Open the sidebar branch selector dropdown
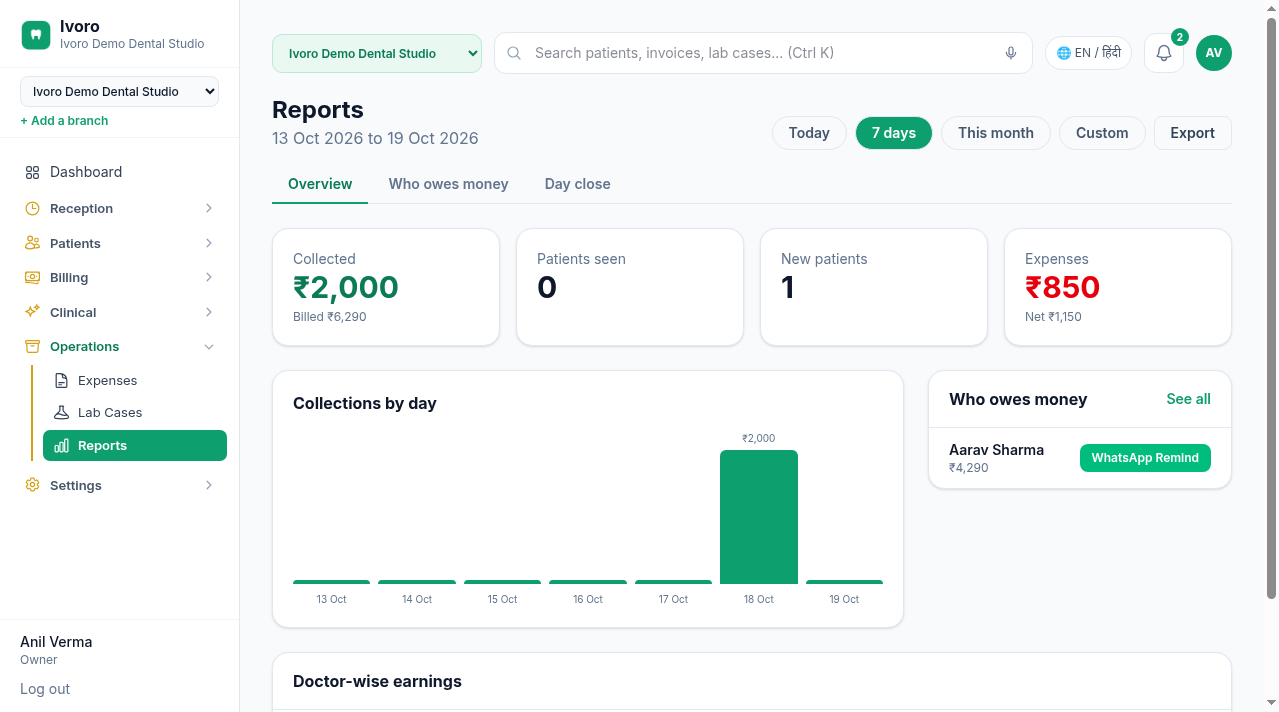The image size is (1279, 712). pos(119,91)
